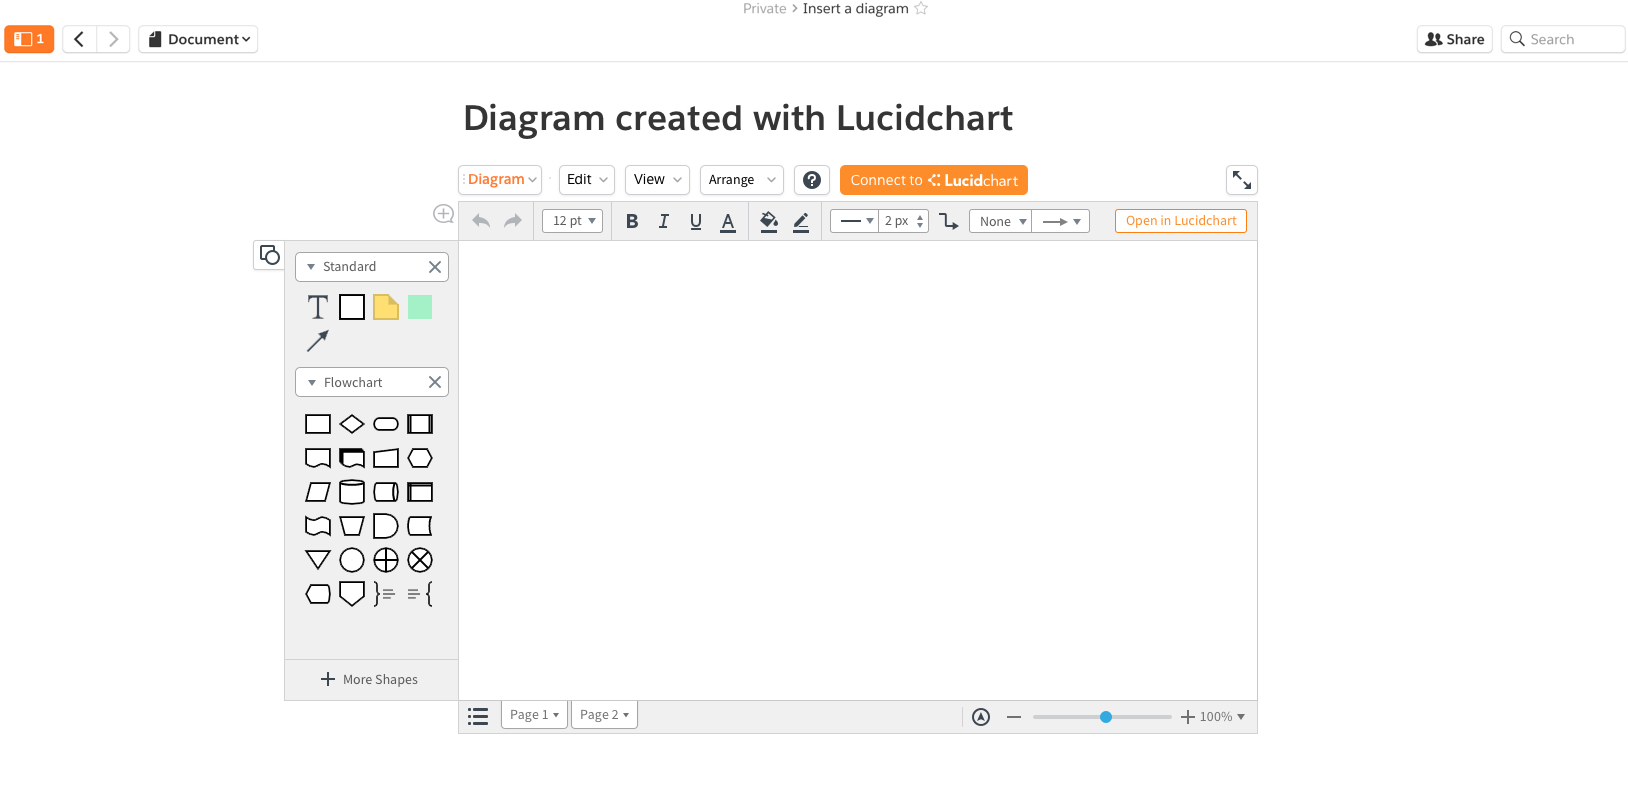Expand diagram to full screen
Viewport: 1628px width, 789px height.
(x=1242, y=180)
